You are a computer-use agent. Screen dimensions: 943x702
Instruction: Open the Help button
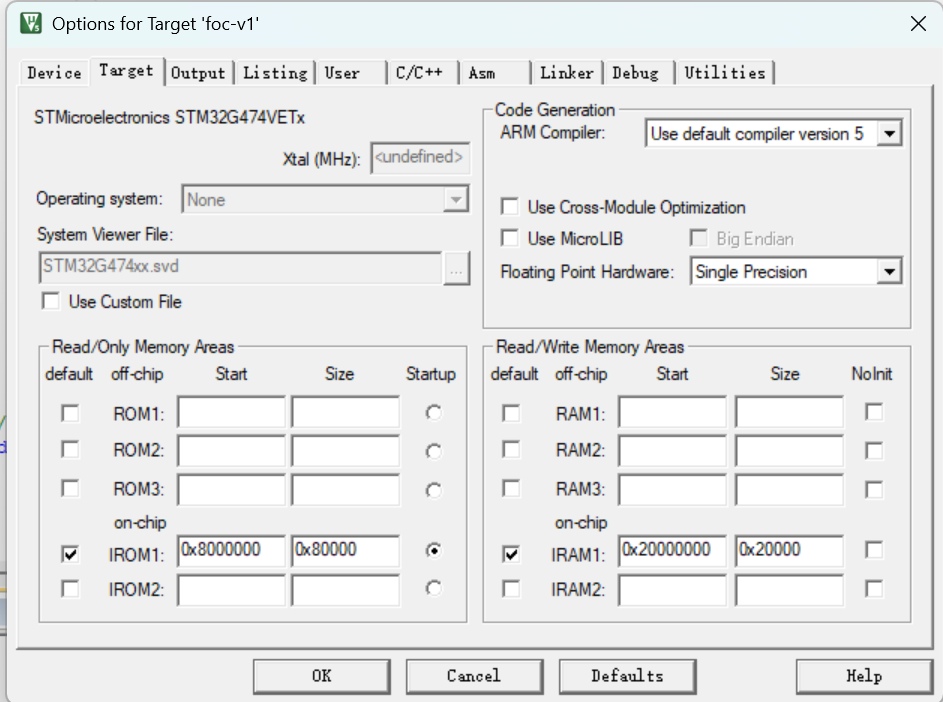pos(864,676)
